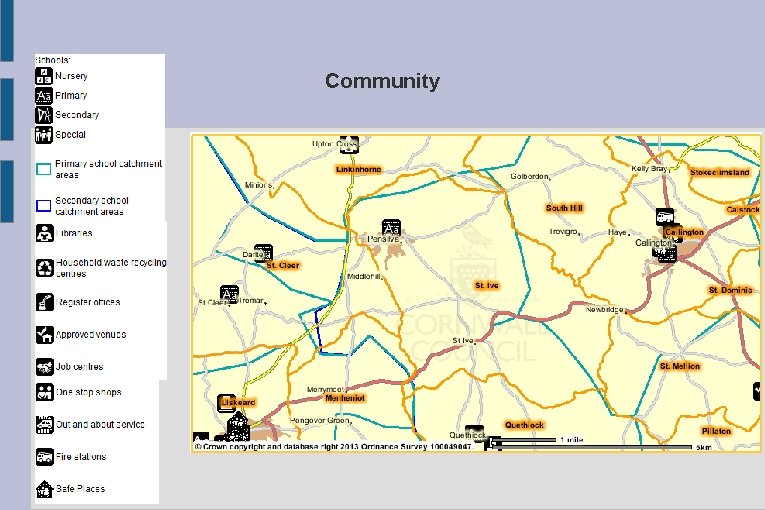Click the Safe Places marker below Liskeard
The image size is (765, 510).
coord(238,425)
